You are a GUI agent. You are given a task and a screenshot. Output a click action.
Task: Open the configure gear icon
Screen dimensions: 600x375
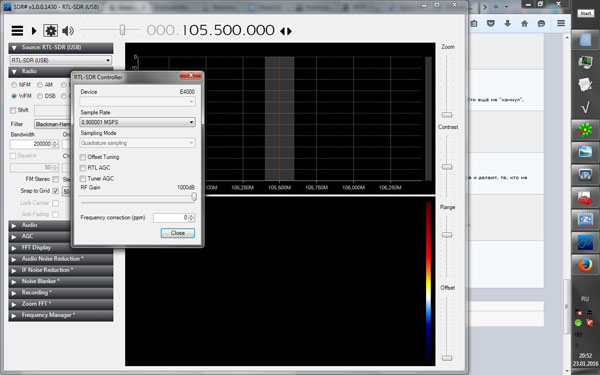pyautogui.click(x=51, y=31)
